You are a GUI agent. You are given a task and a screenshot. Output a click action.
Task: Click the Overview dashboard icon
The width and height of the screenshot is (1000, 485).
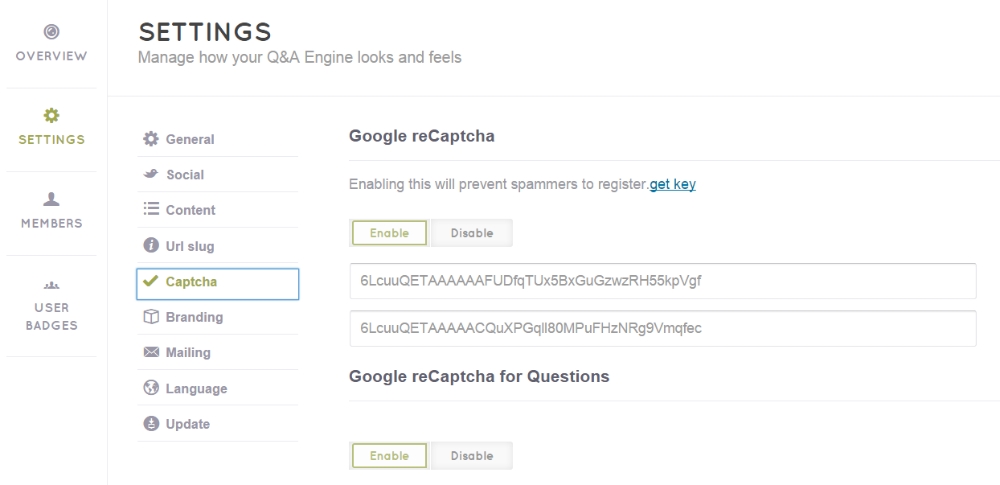pyautogui.click(x=53, y=34)
